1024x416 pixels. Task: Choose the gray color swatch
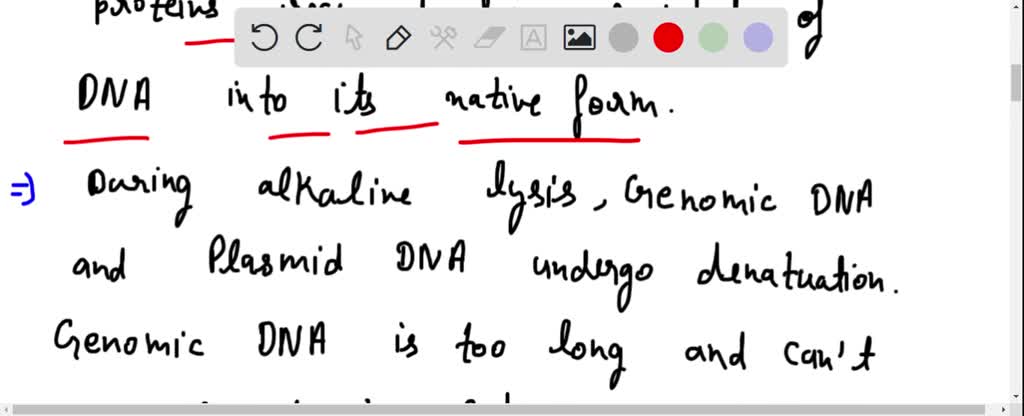pyautogui.click(x=624, y=38)
